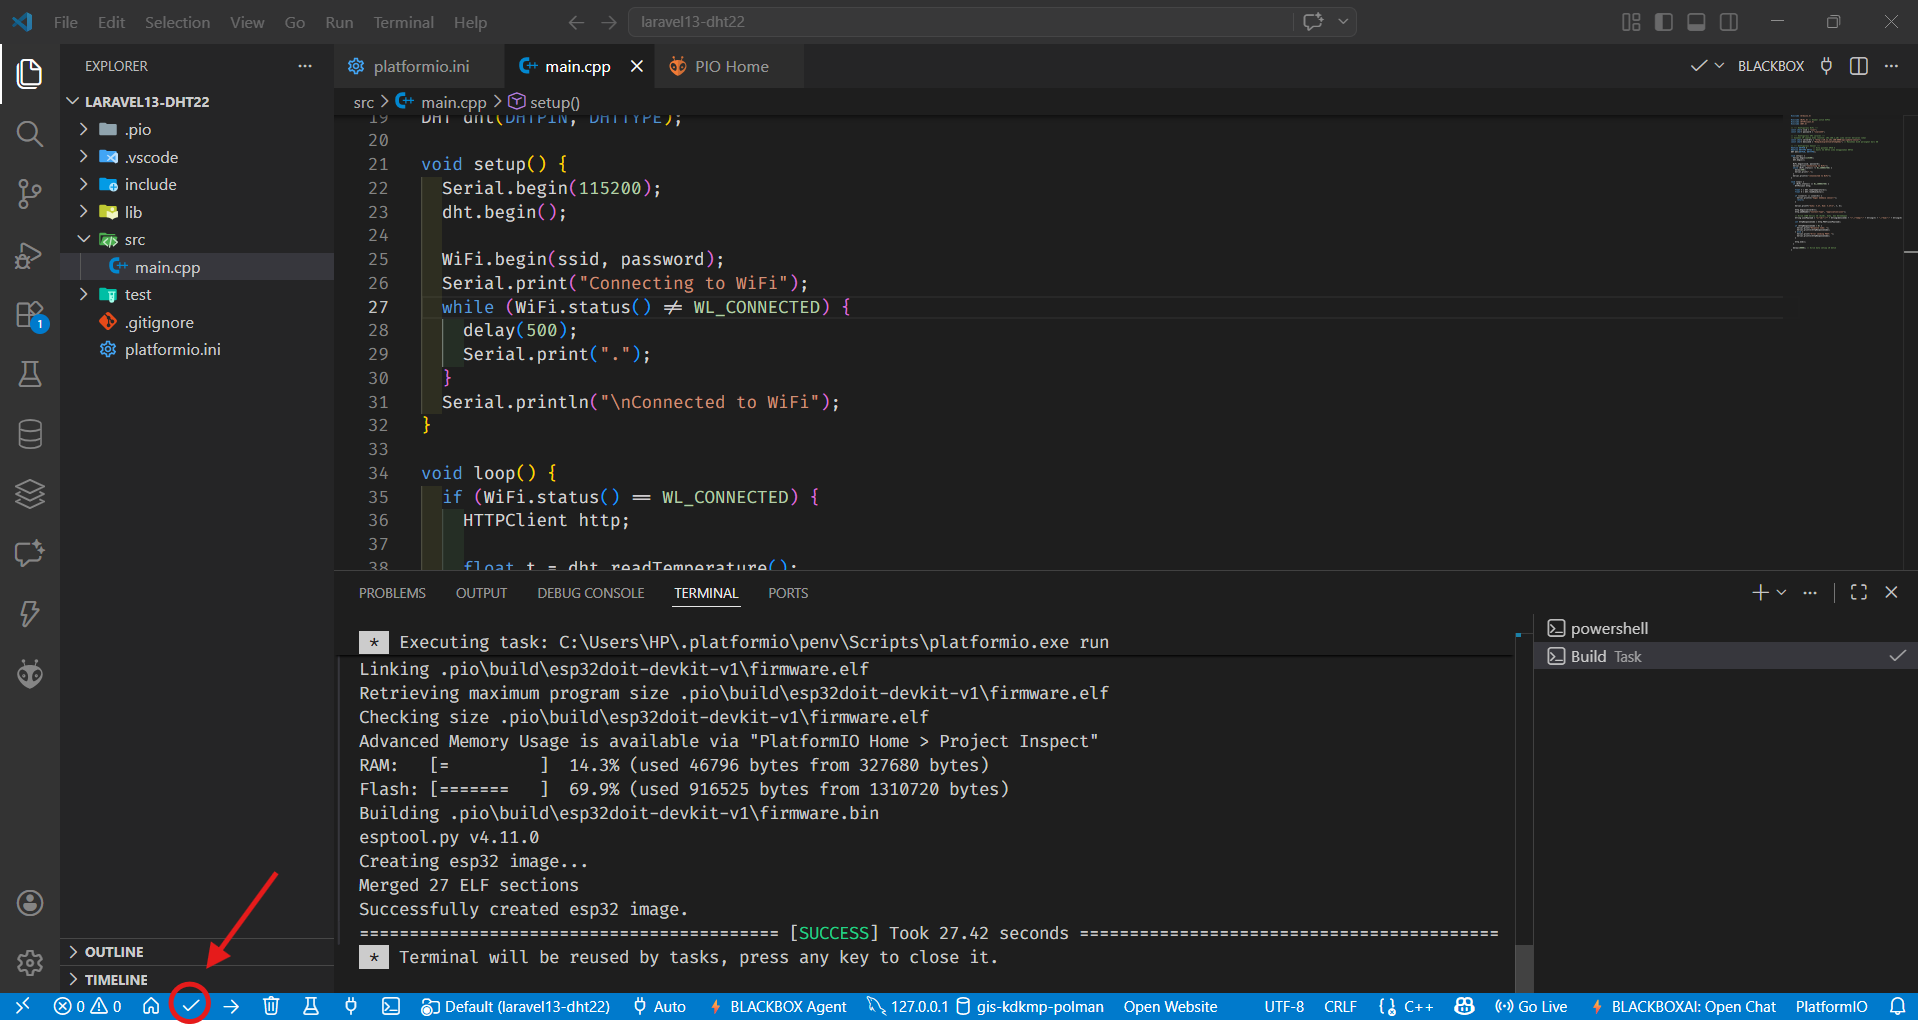1918x1024 pixels.
Task: Open the PlatformIO alien head icon
Action: [30, 674]
